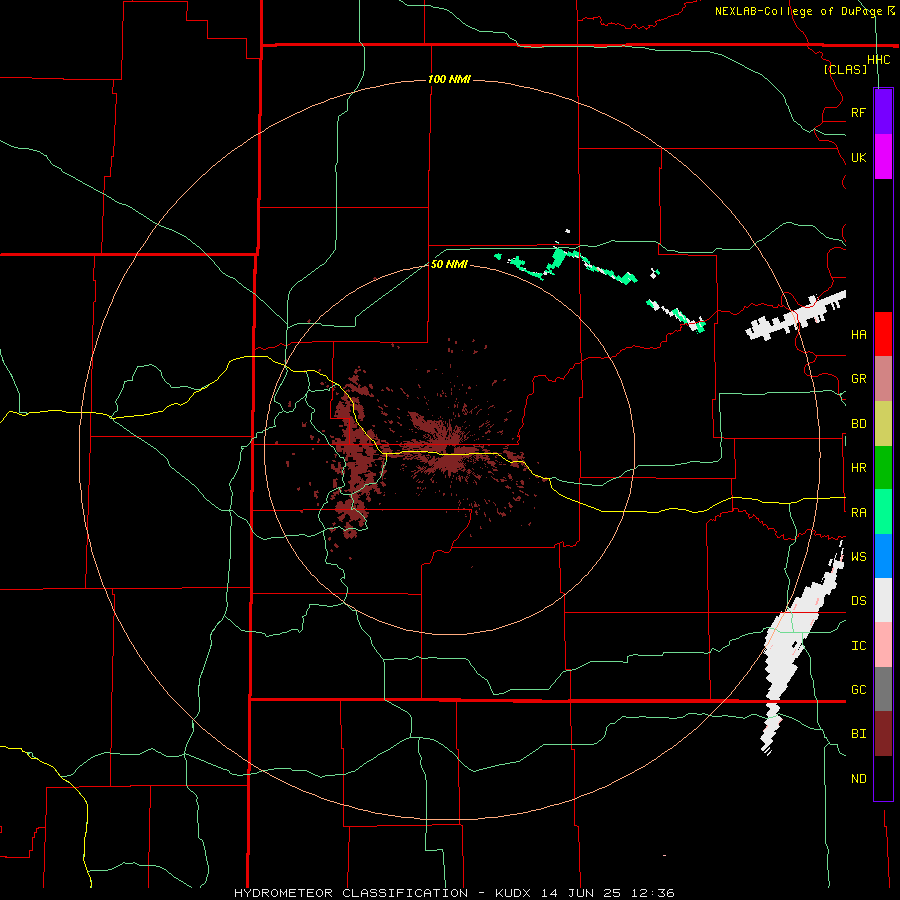Click the BI legend label
Screen dimensions: 900x900
tap(858, 734)
